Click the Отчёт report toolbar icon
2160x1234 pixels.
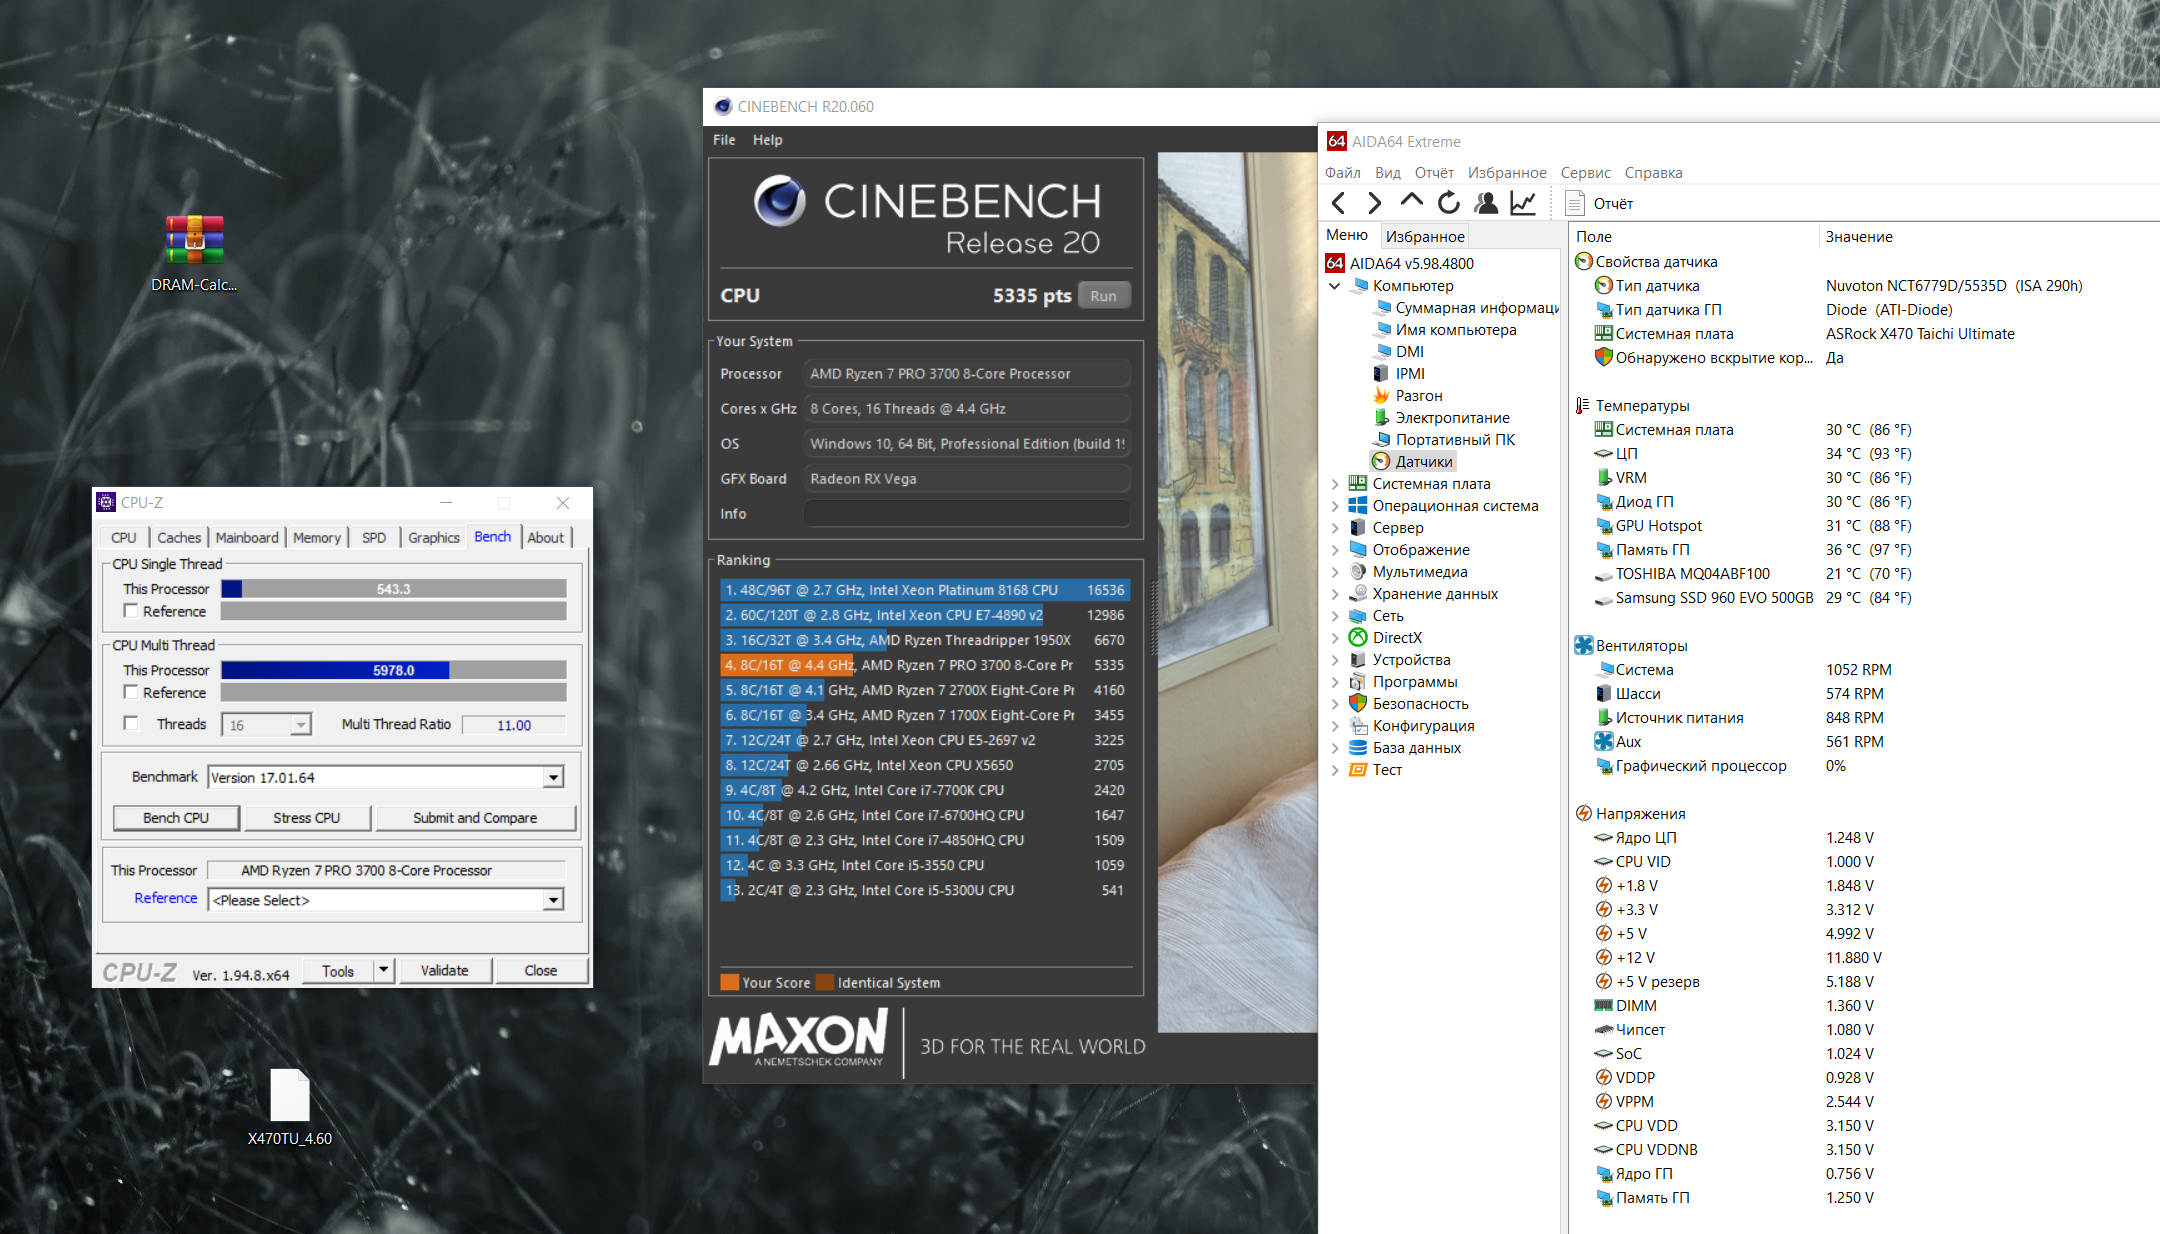pos(1575,203)
